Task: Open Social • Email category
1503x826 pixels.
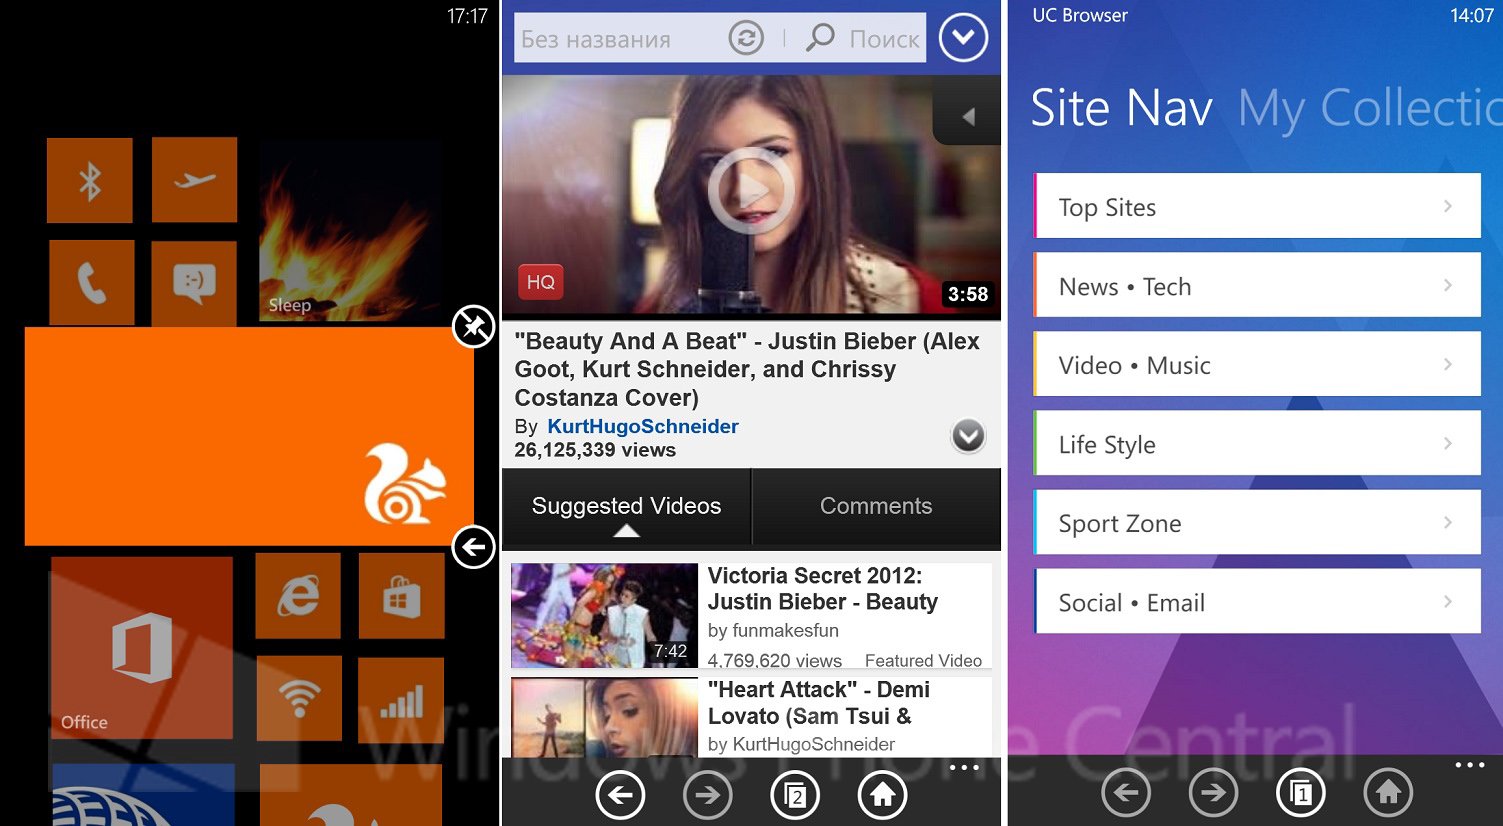Action: tap(1256, 601)
